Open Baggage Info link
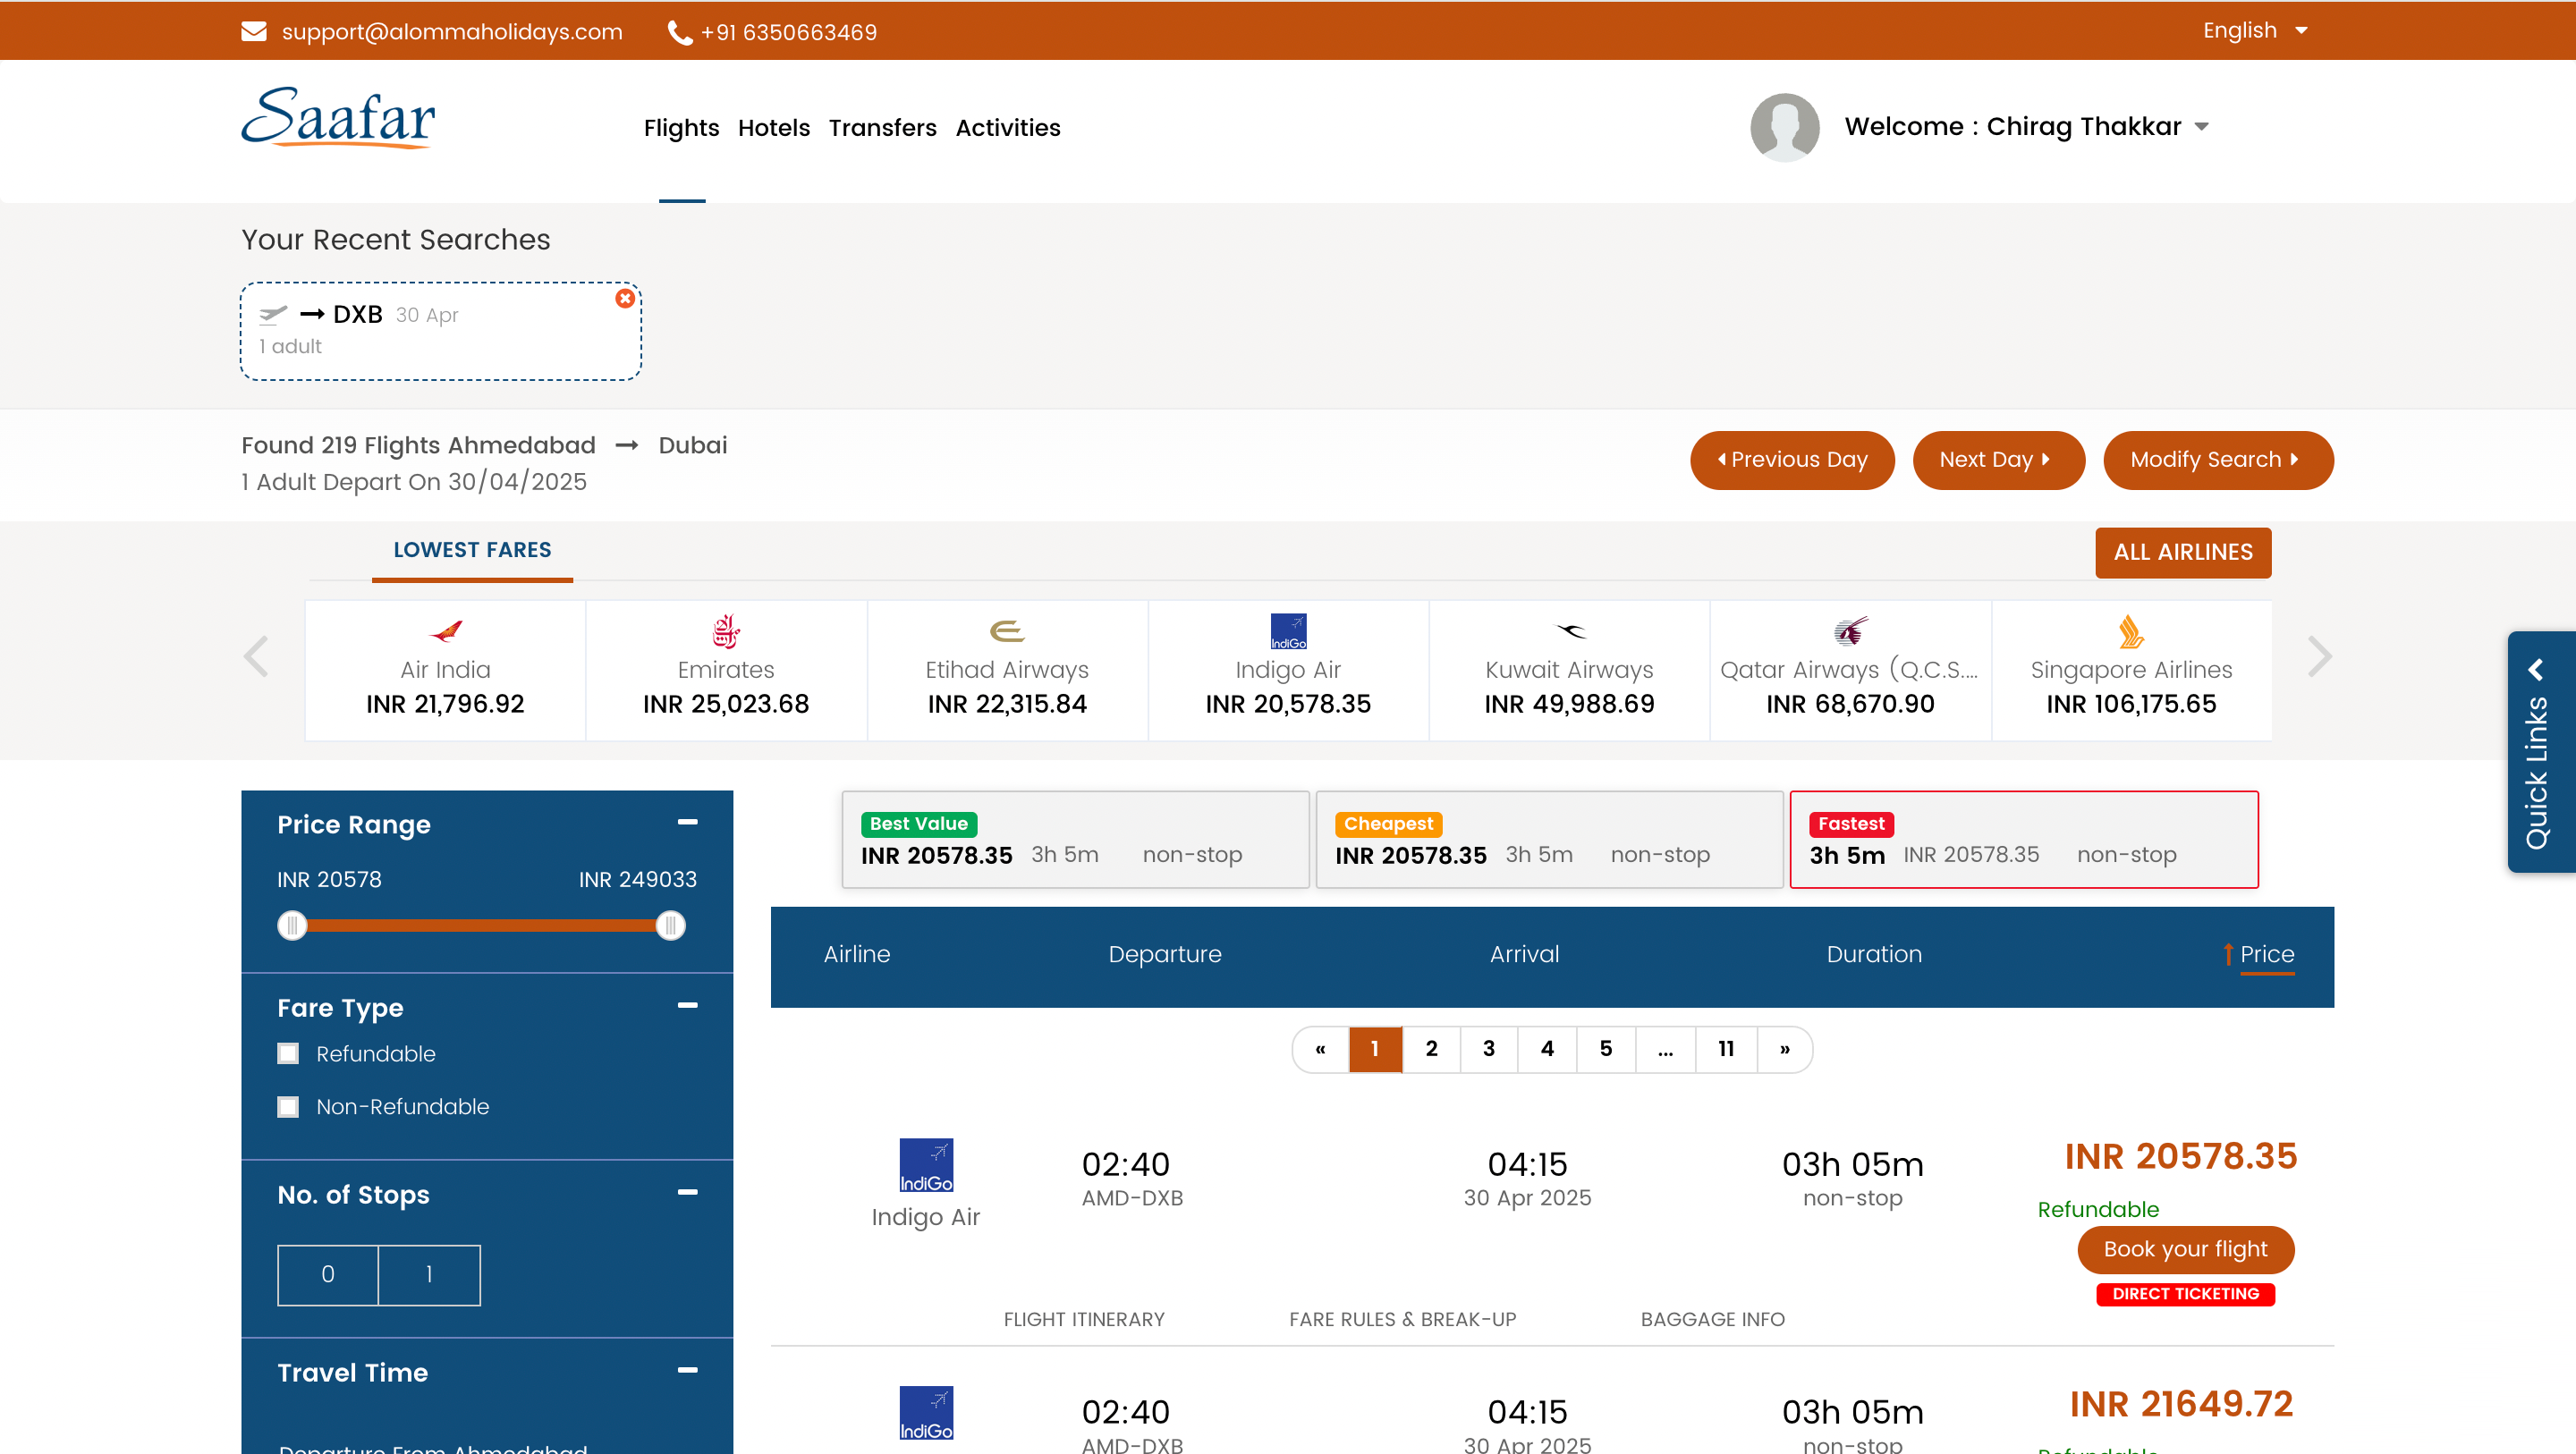 click(x=1712, y=1319)
